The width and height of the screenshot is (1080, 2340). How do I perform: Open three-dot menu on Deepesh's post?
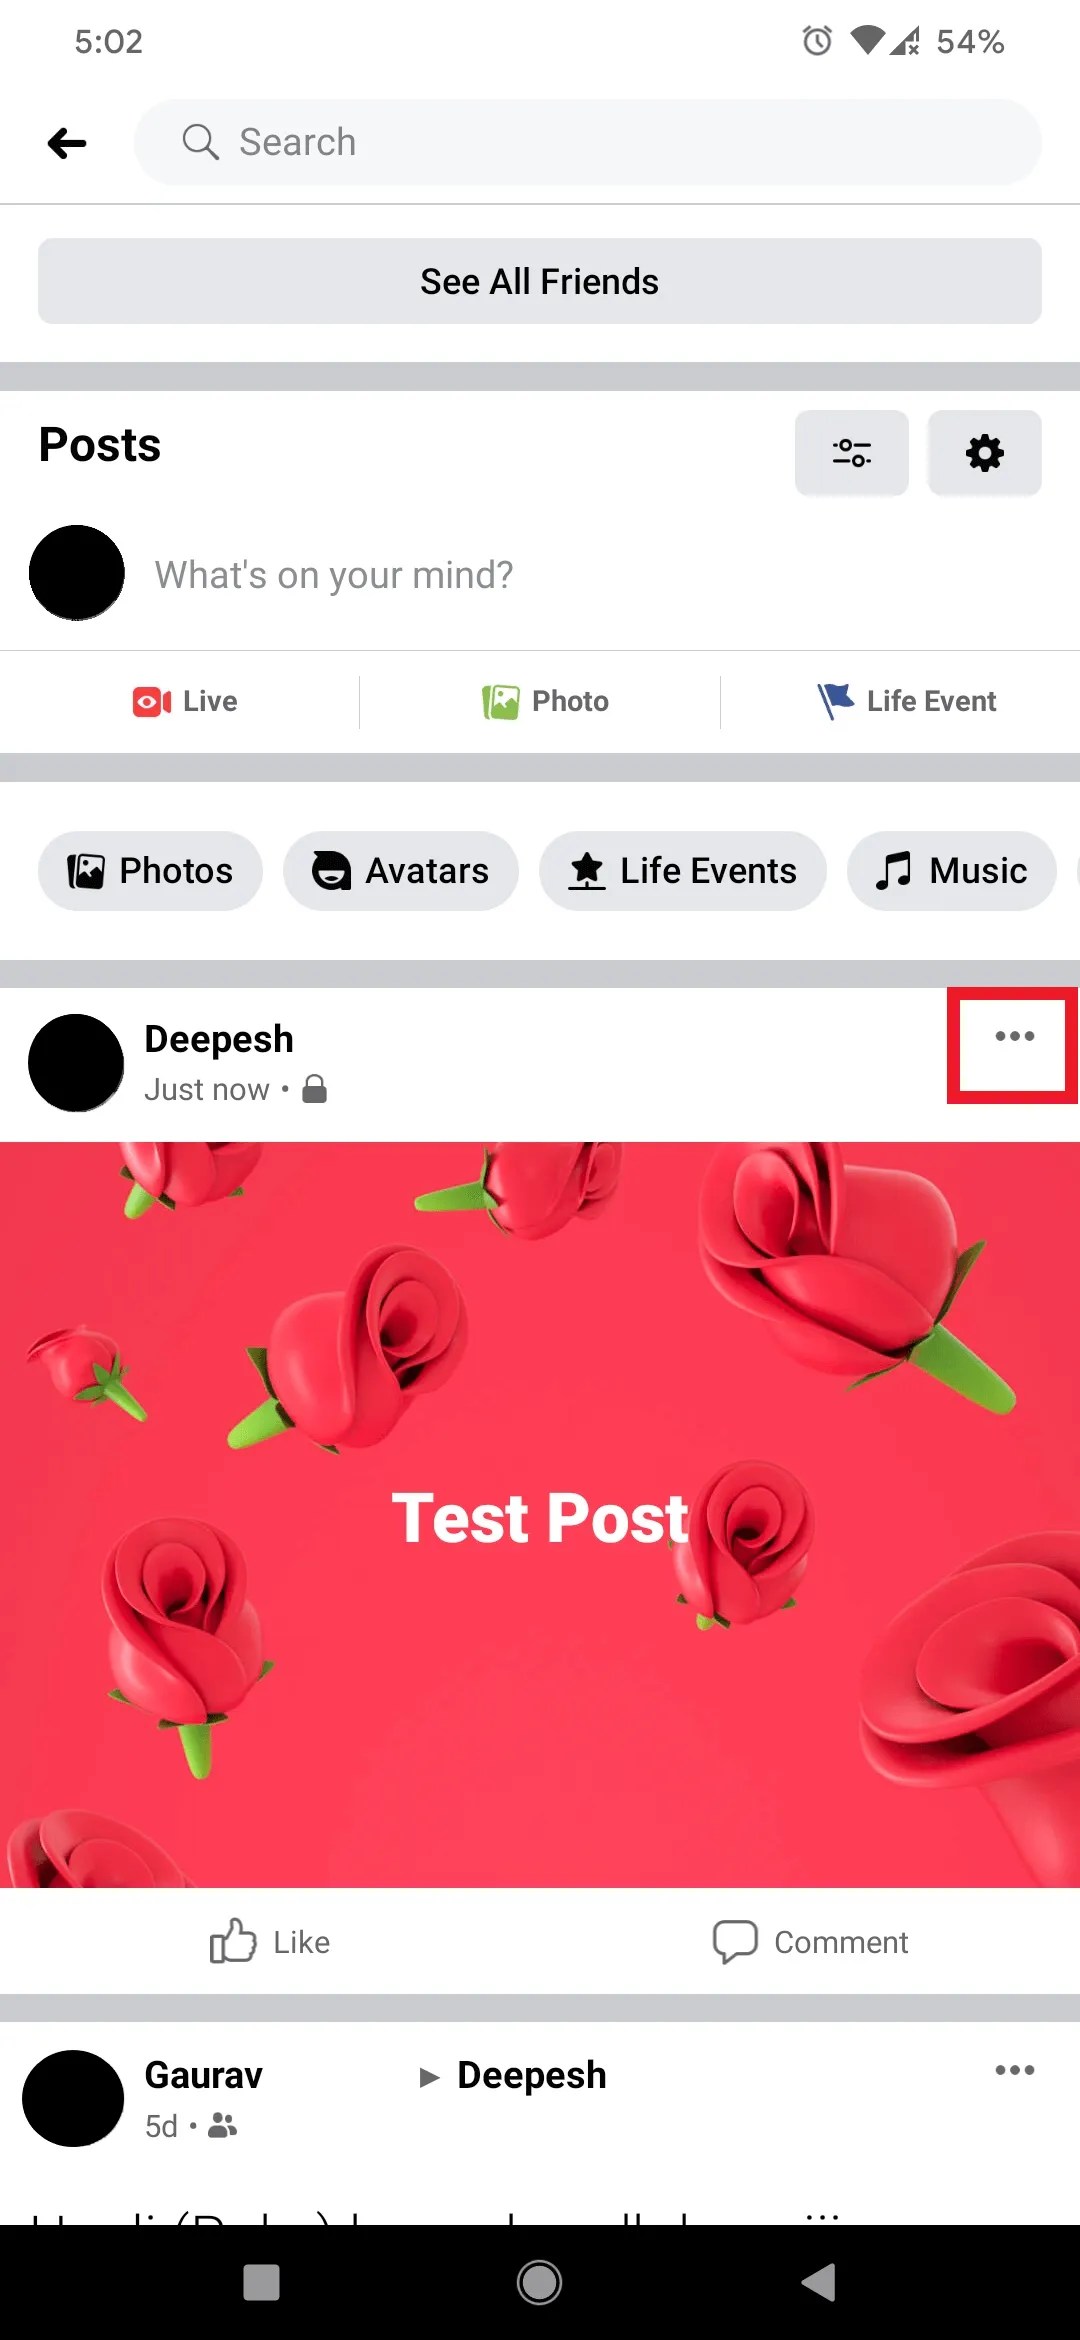click(x=1014, y=1036)
